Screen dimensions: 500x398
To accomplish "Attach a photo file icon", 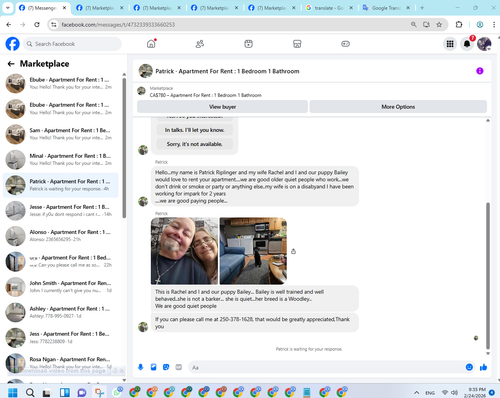I will [x=153, y=367].
